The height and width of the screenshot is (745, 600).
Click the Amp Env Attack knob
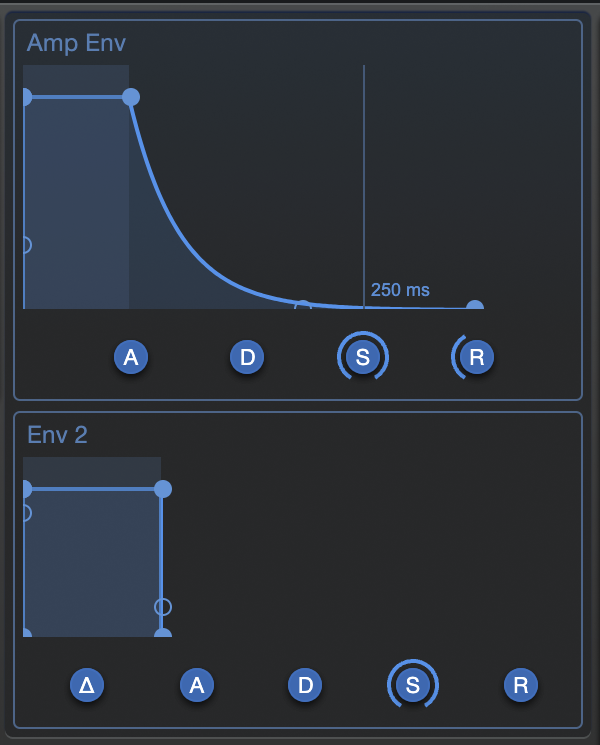(x=131, y=357)
